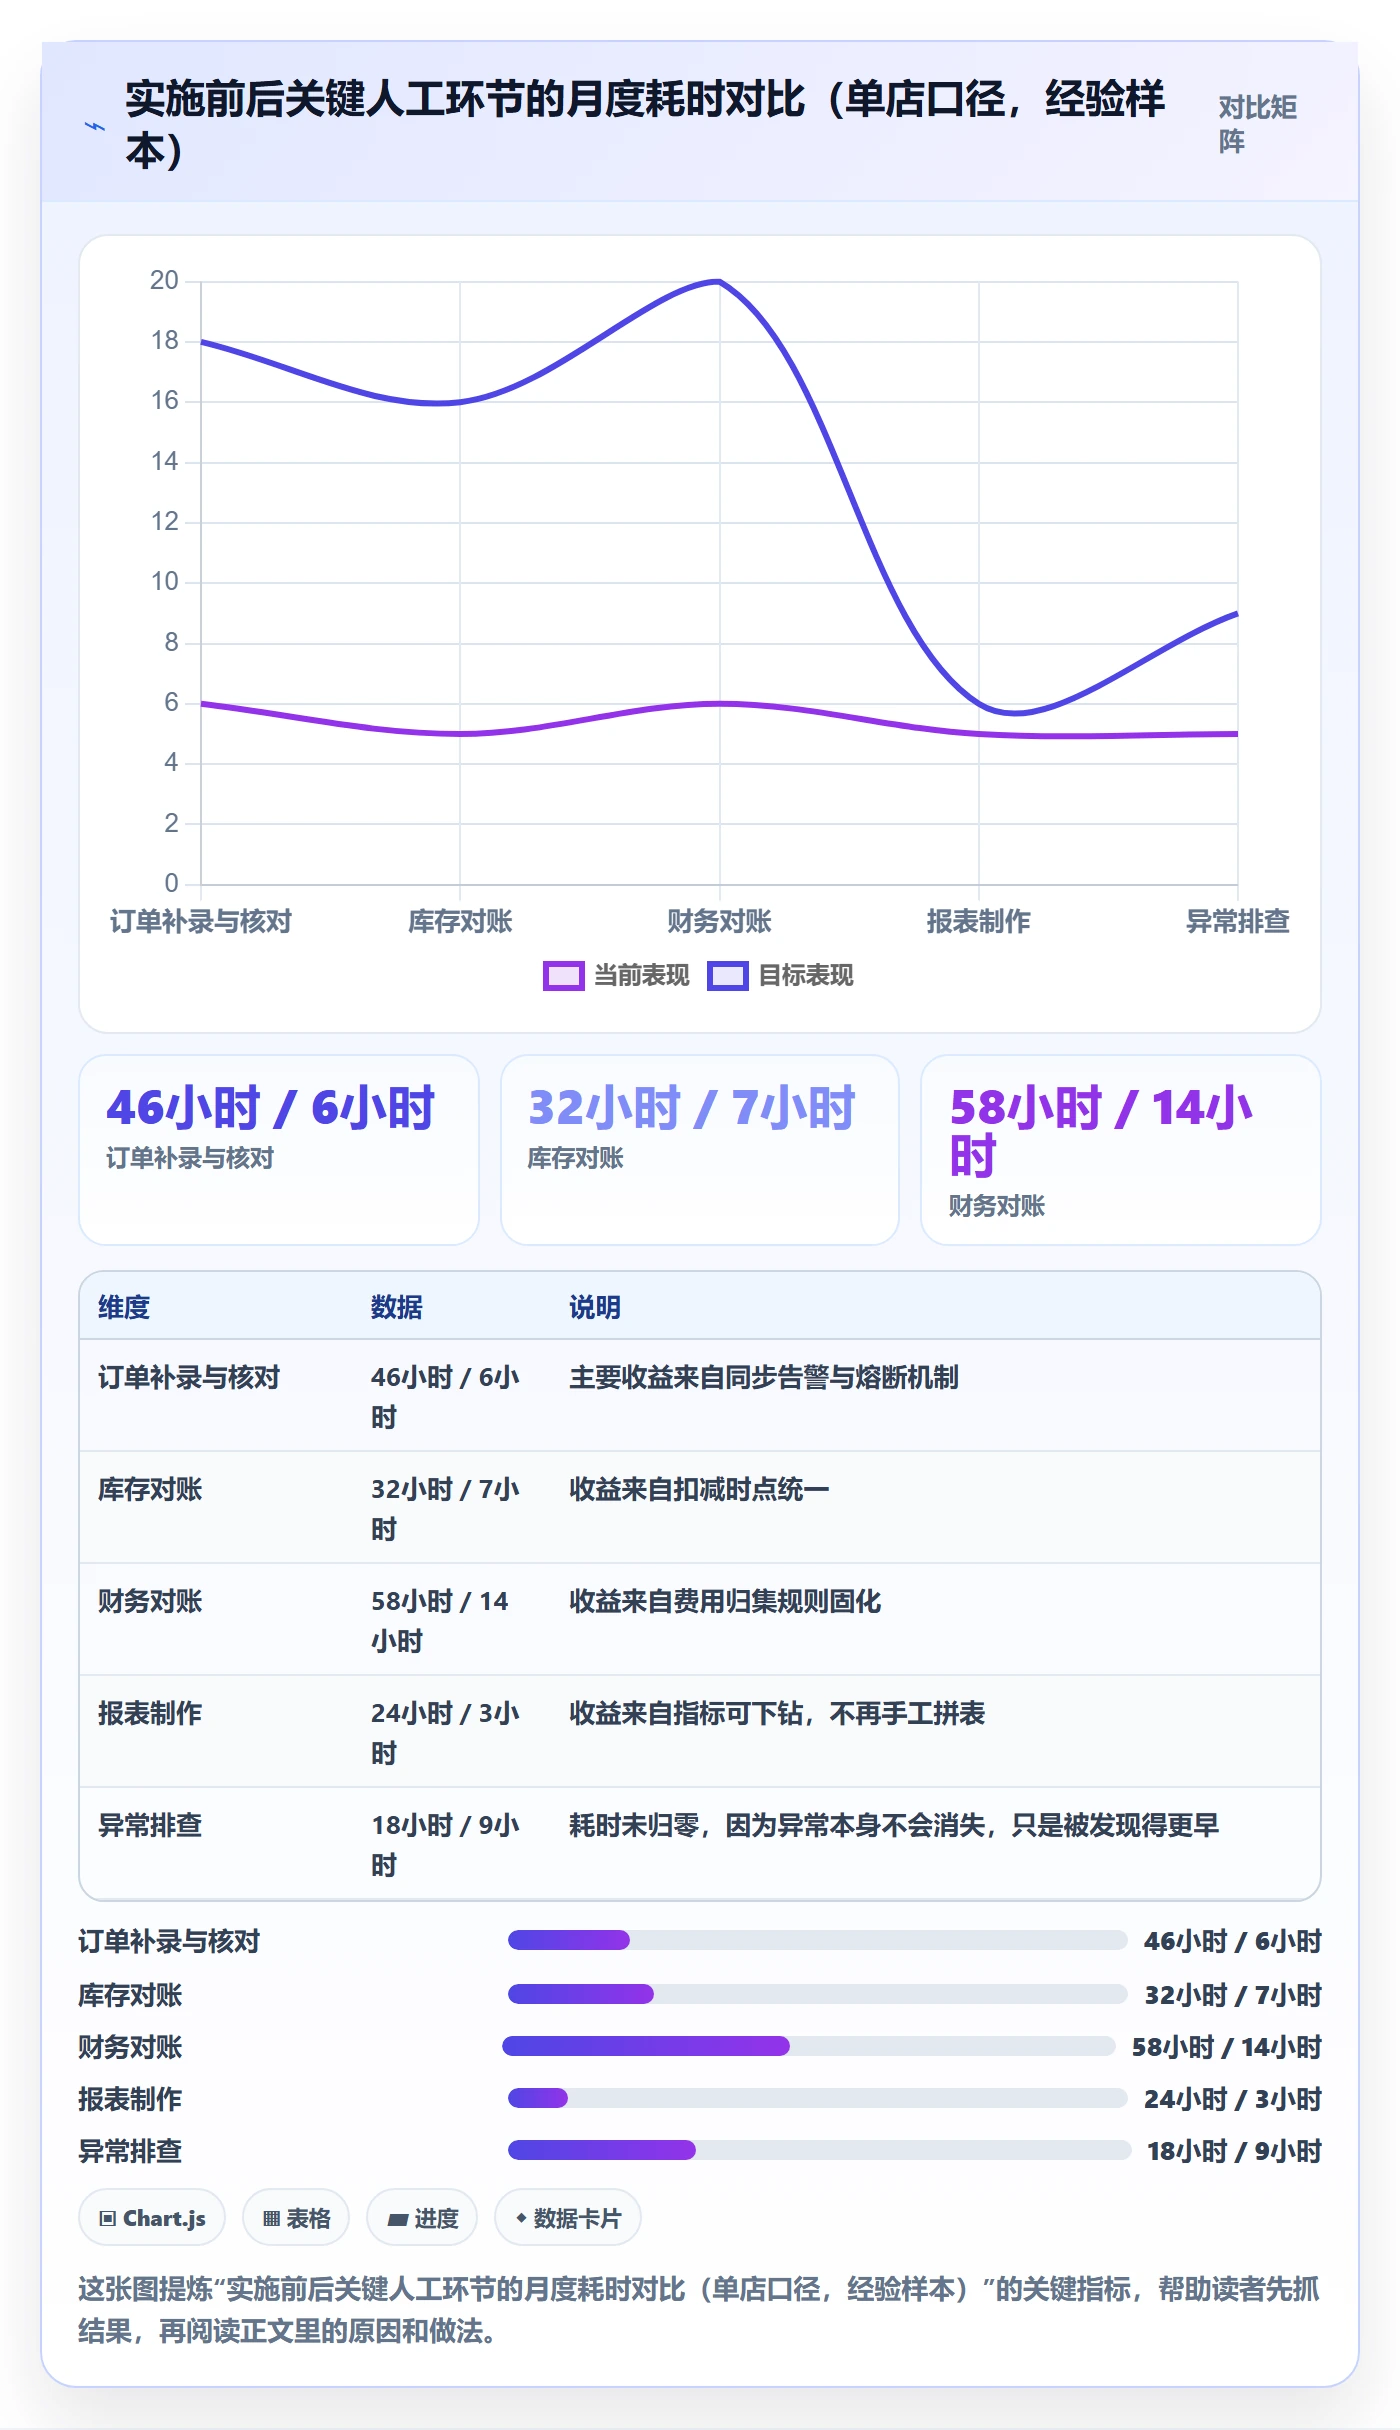
Task: Toggle the 目标表现 legend swatch
Action: [727, 976]
